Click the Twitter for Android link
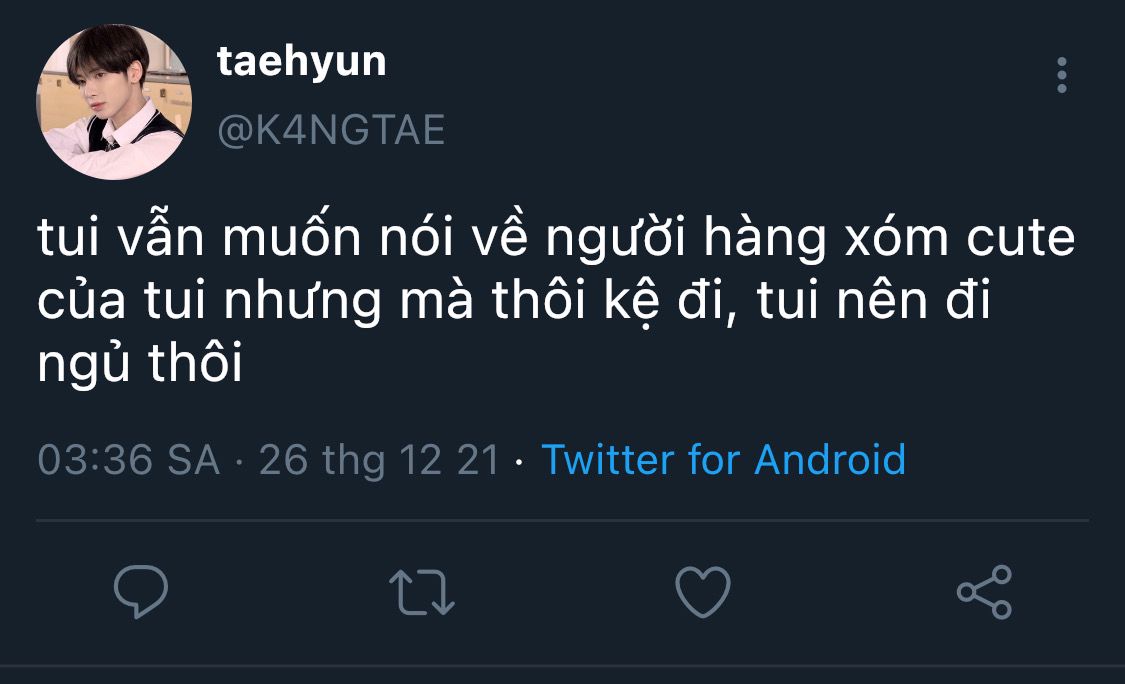 723,460
